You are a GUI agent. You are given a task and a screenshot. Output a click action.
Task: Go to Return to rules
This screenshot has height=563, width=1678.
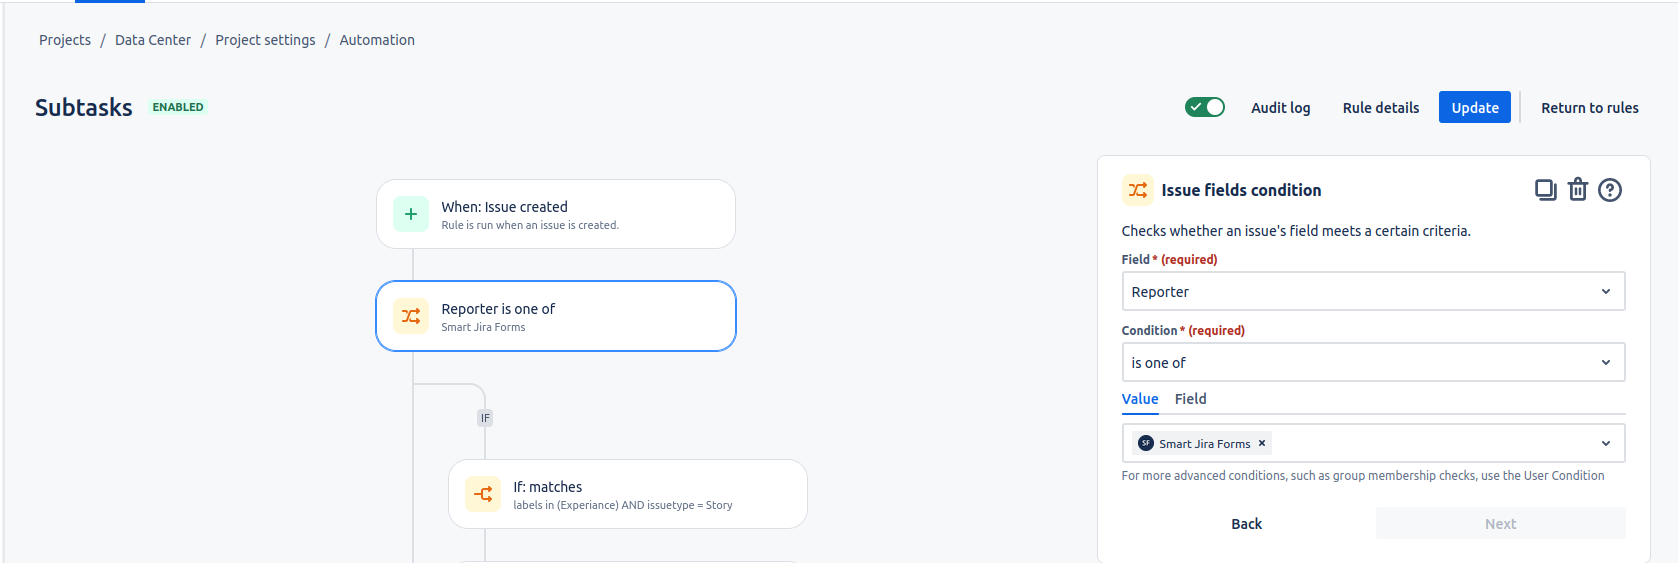(x=1589, y=108)
